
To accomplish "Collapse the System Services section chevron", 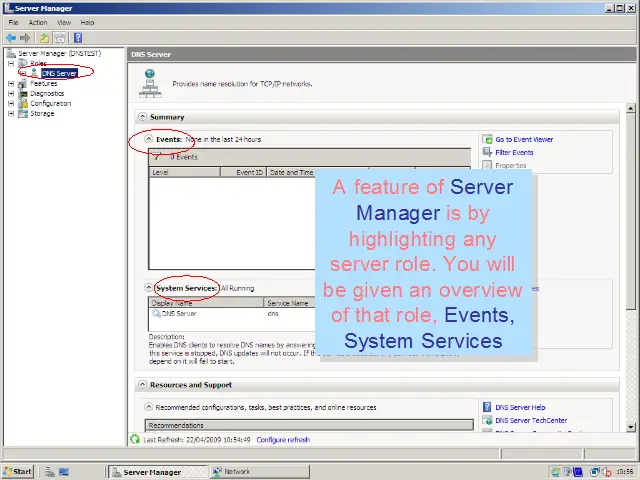I will (x=149, y=288).
